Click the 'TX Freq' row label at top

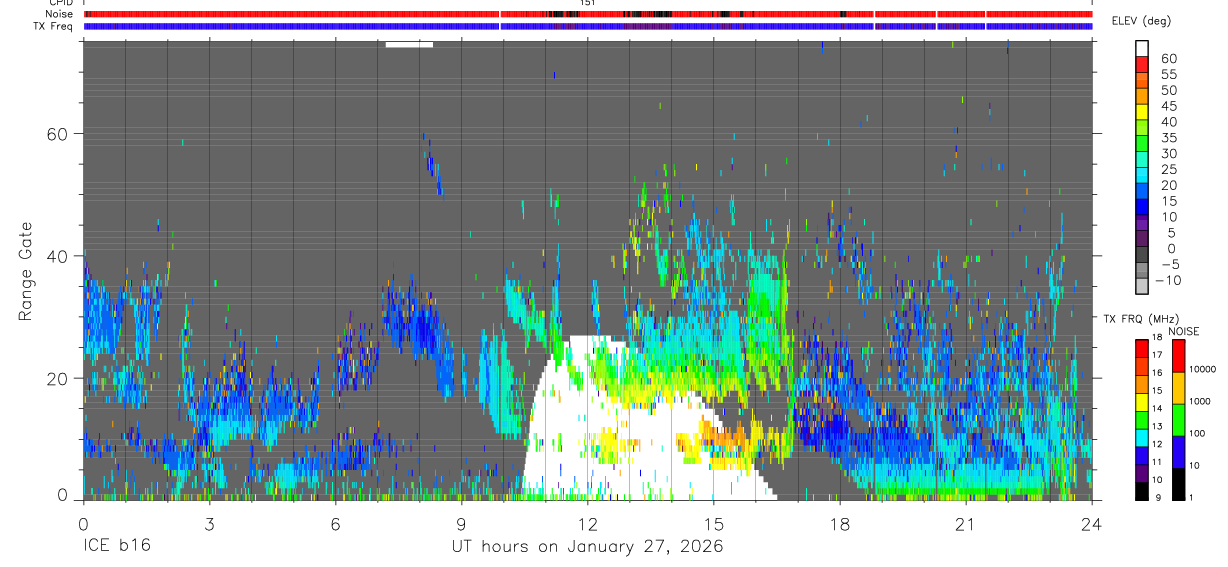point(55,26)
